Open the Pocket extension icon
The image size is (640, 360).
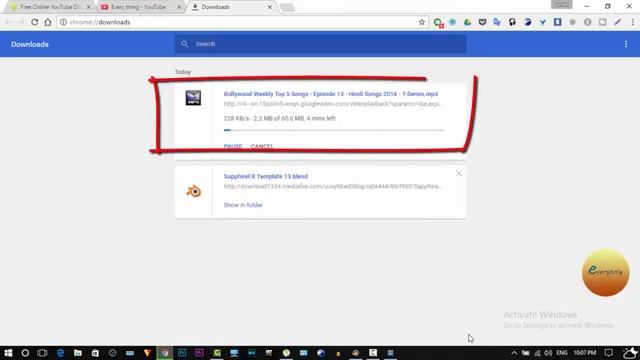482,22
